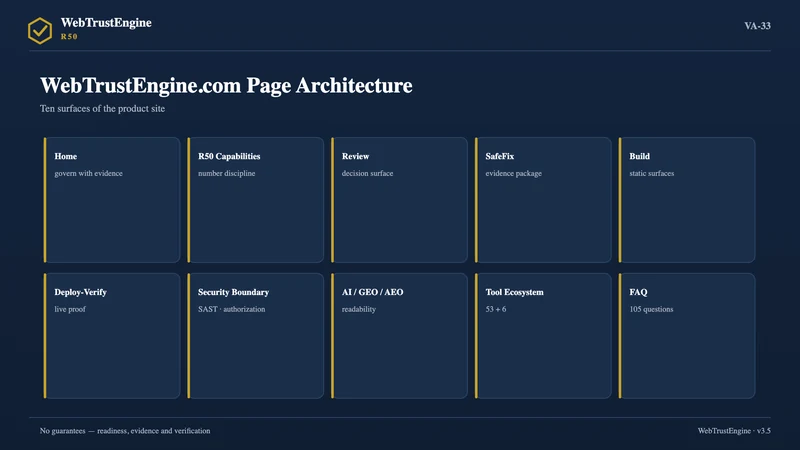Select the Security Boundary card title

click(233, 292)
